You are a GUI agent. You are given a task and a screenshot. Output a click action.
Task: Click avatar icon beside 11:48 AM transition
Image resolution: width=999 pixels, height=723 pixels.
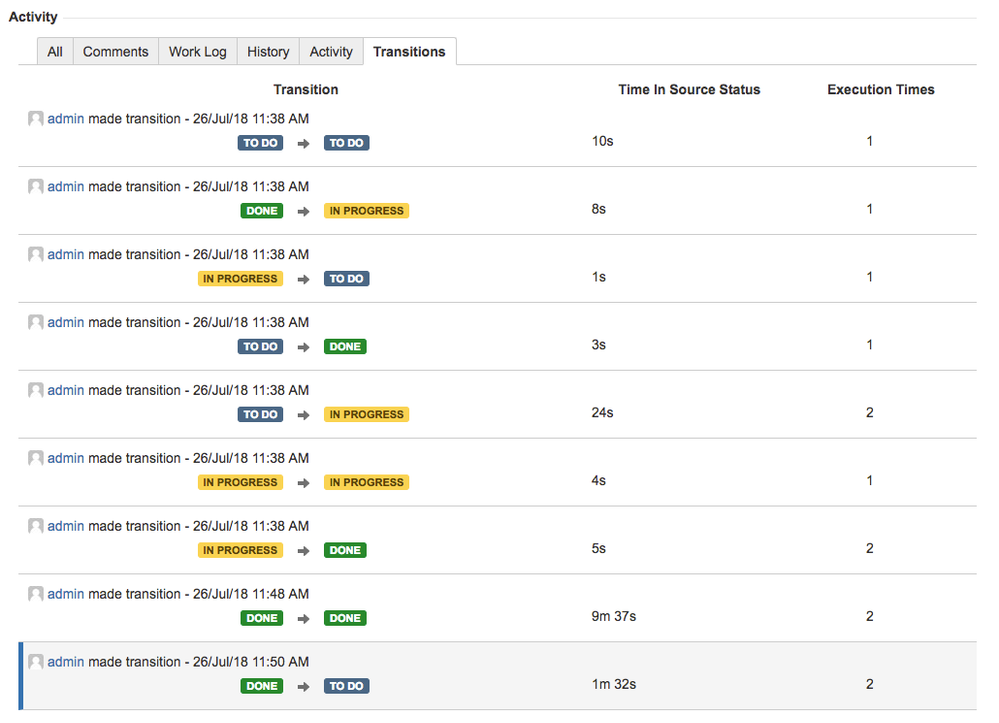tap(36, 594)
